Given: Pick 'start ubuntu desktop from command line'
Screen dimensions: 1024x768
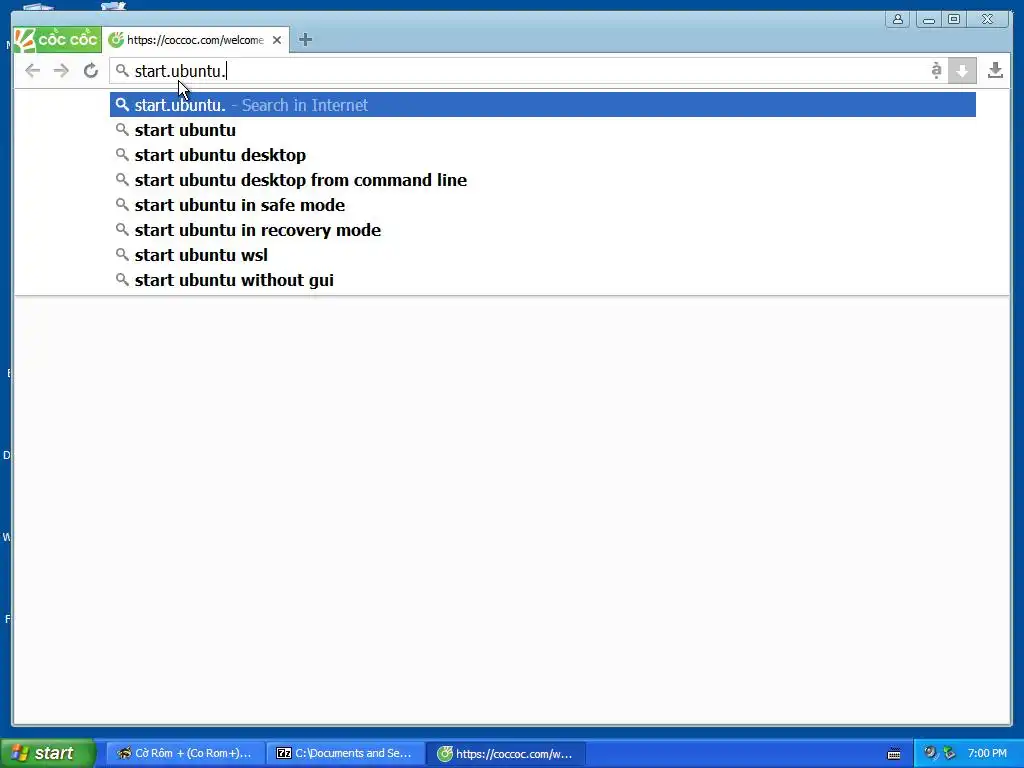Looking at the screenshot, I should click(543, 180).
